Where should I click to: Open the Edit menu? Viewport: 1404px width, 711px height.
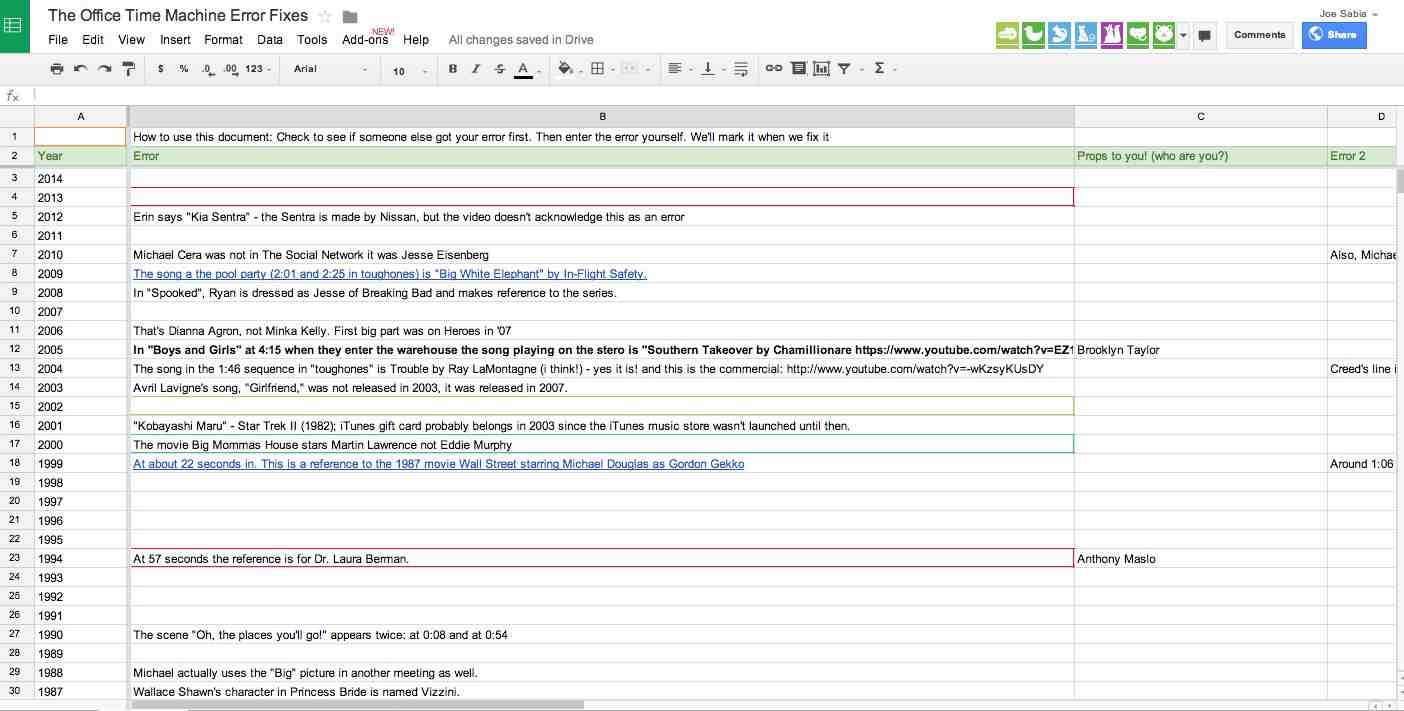click(x=93, y=40)
